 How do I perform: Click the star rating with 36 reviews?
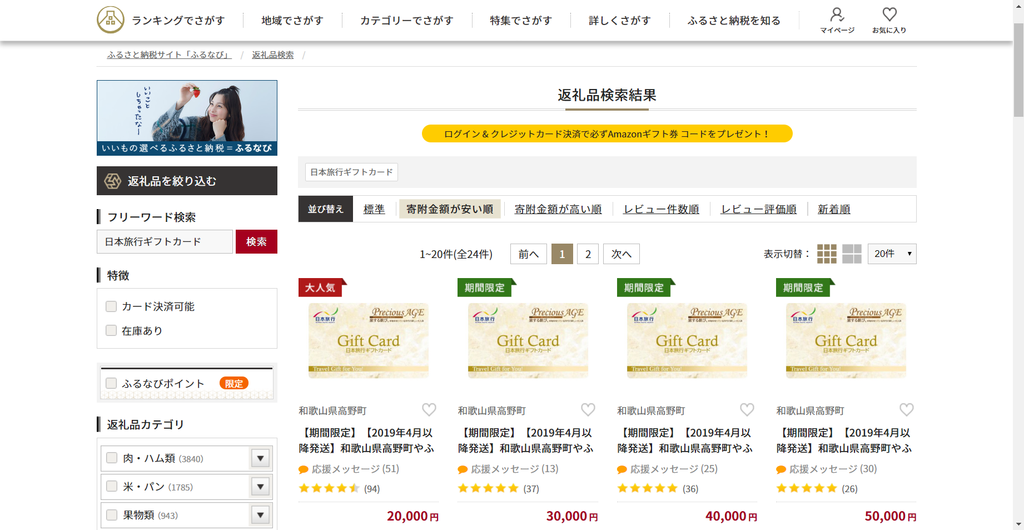tap(648, 488)
